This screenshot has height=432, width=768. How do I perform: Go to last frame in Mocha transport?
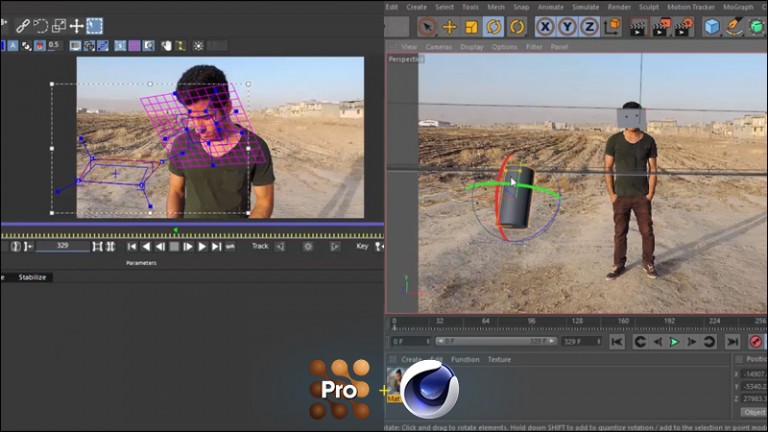[216, 246]
